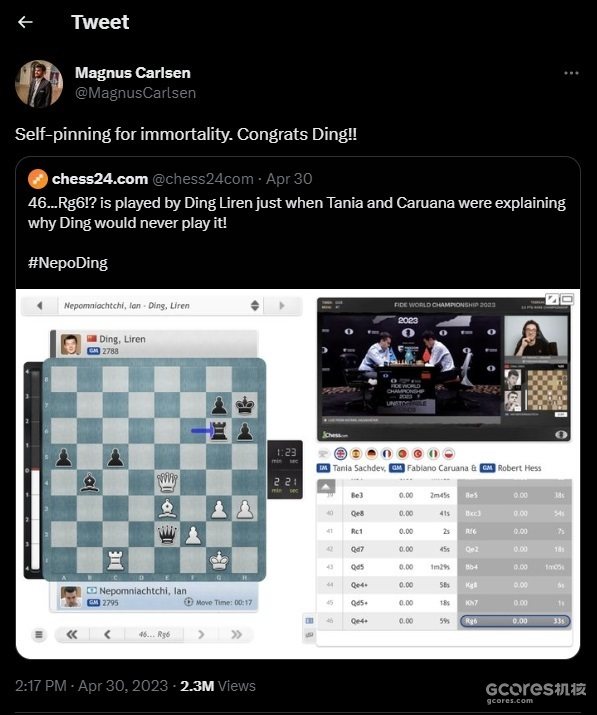
Task: Click the back arrow beside Tweet
Action: (25, 22)
